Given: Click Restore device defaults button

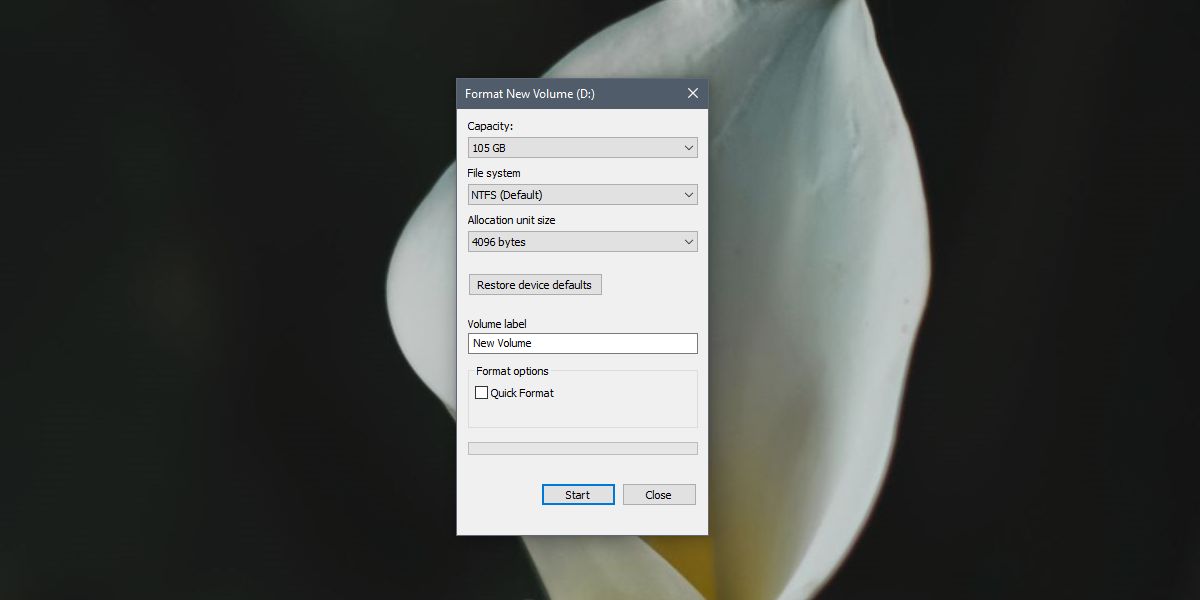Looking at the screenshot, I should pos(535,285).
